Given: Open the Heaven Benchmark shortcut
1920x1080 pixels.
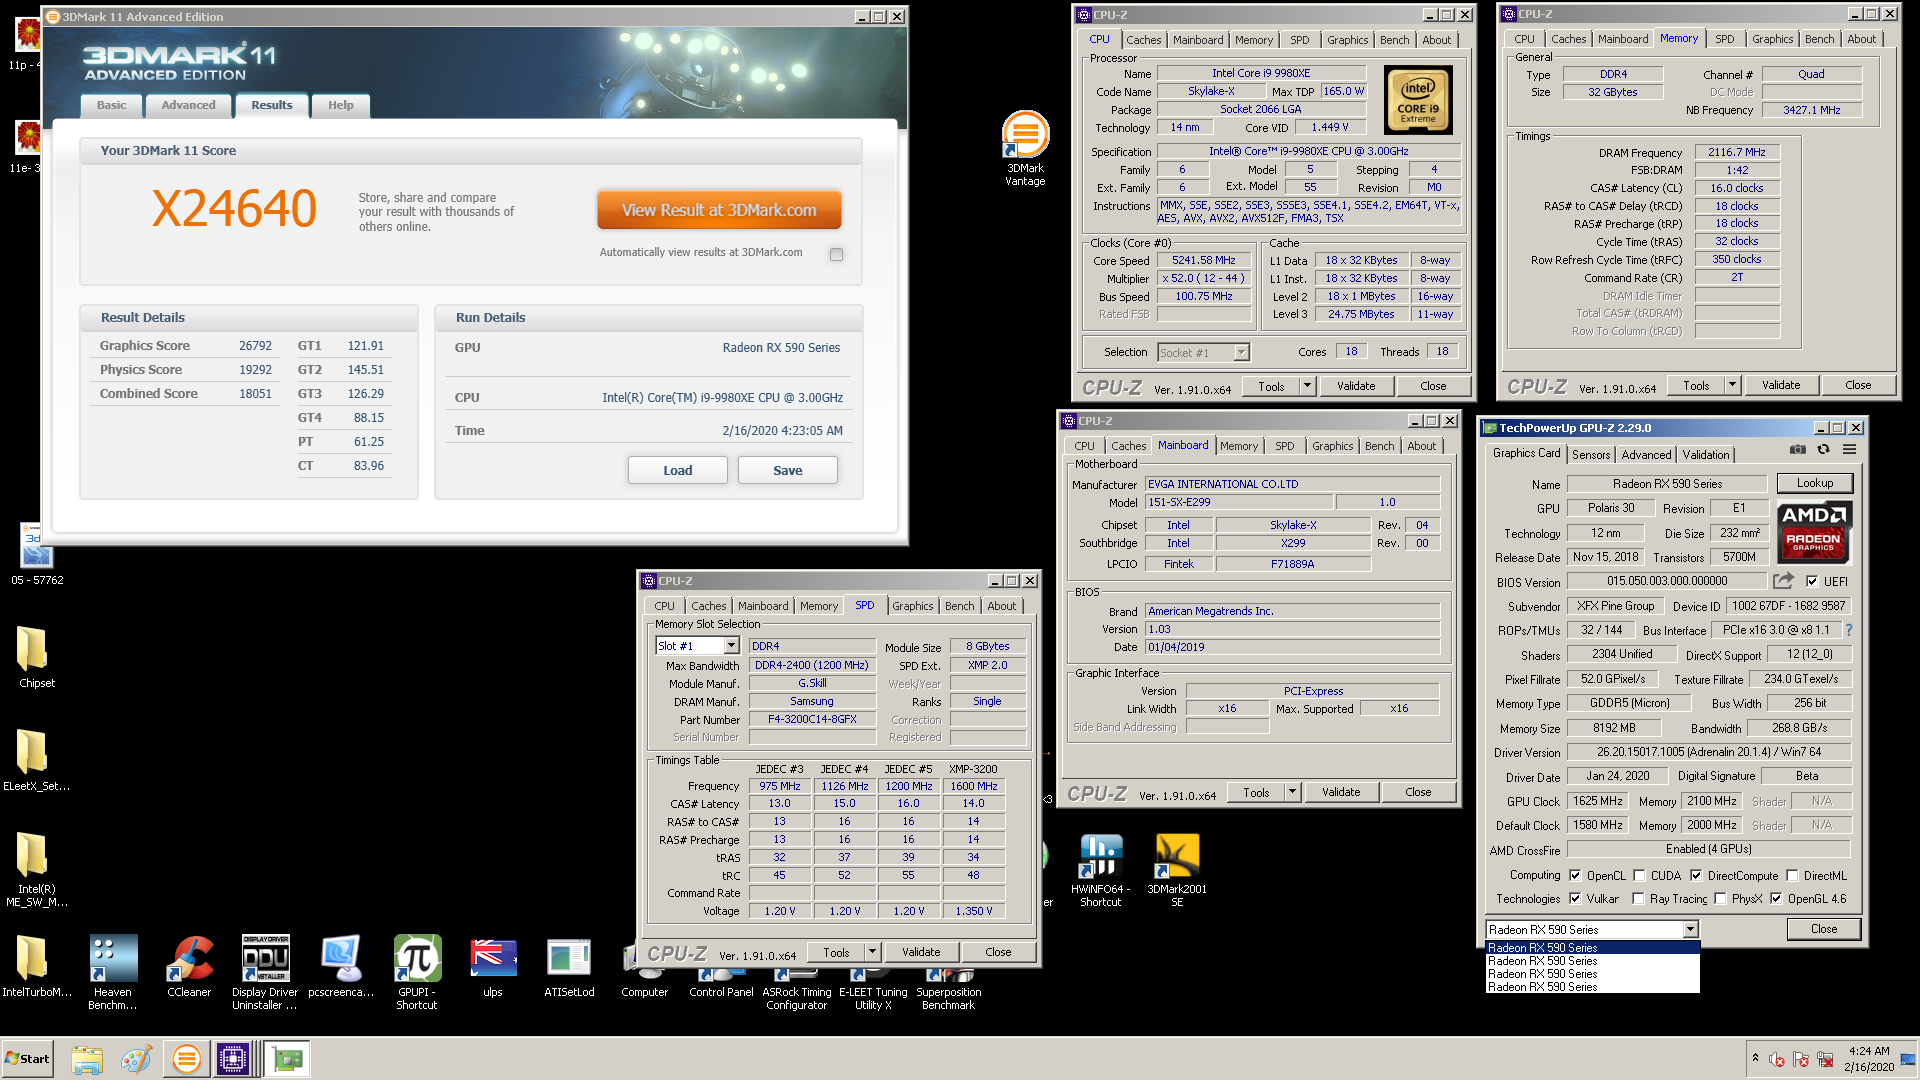Looking at the screenshot, I should coord(113,973).
